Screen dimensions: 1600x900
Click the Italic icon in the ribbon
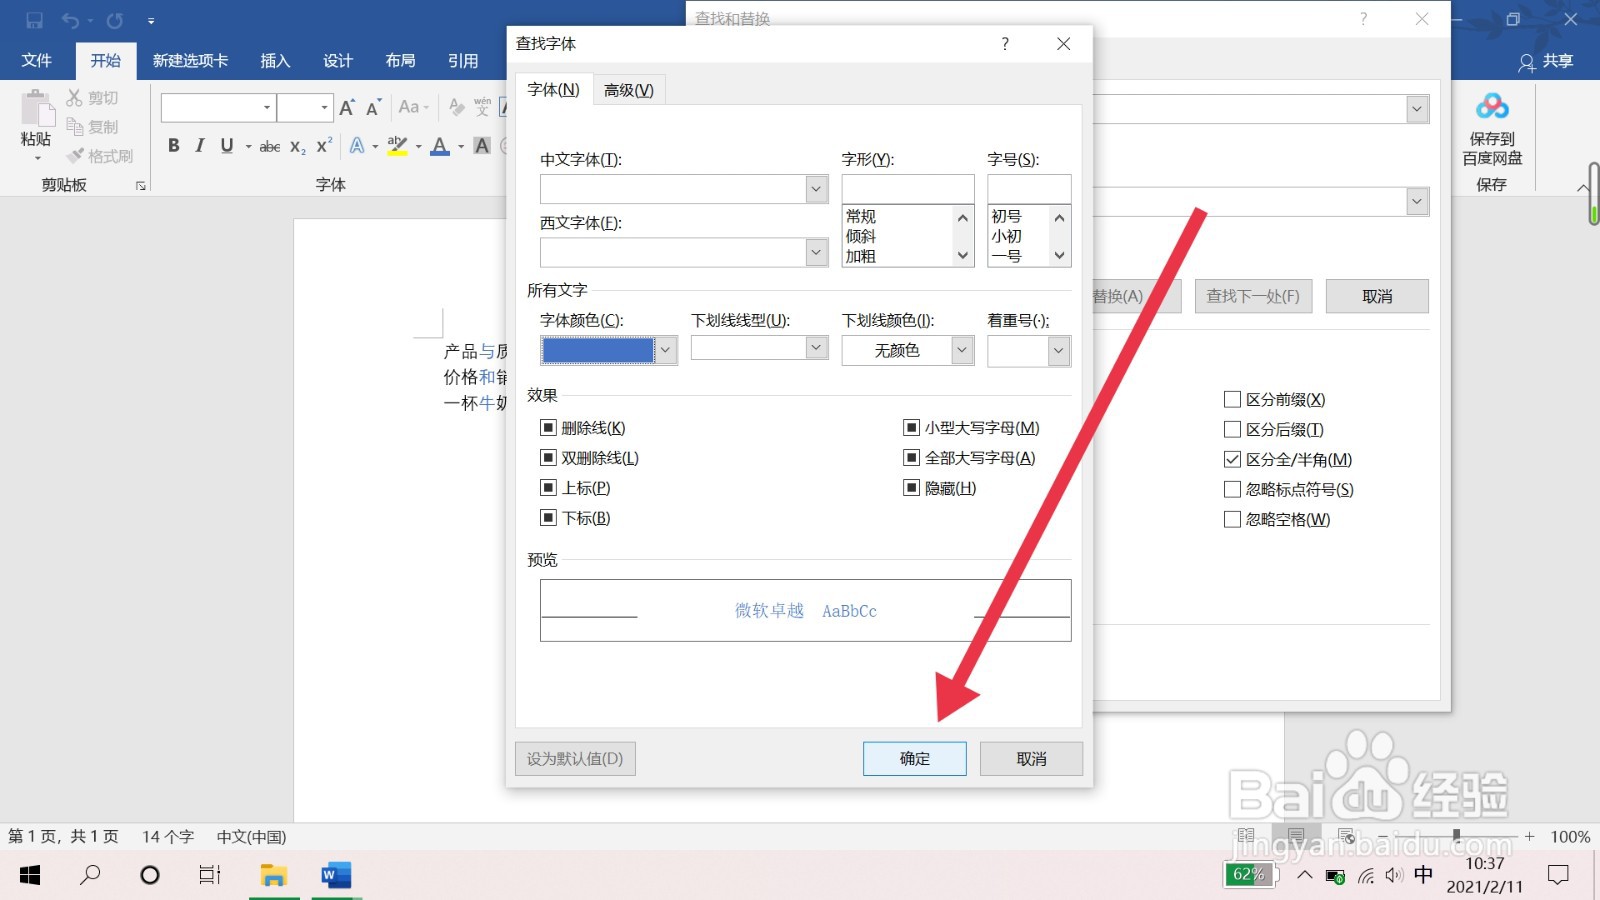coord(200,146)
